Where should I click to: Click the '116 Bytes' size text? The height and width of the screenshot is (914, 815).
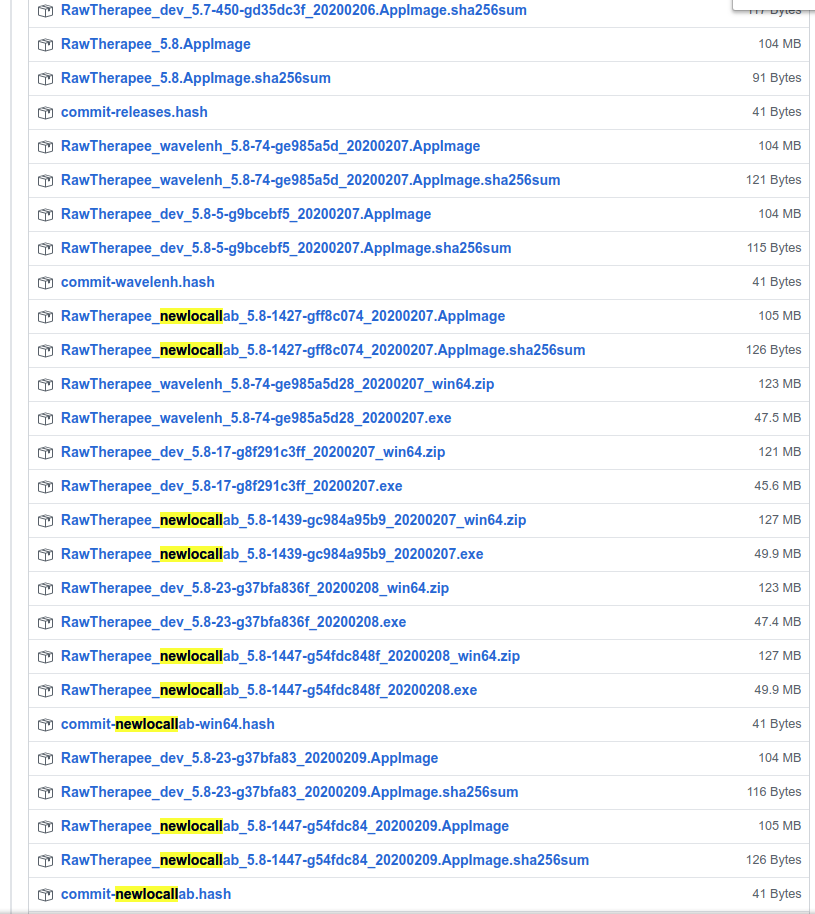(774, 792)
